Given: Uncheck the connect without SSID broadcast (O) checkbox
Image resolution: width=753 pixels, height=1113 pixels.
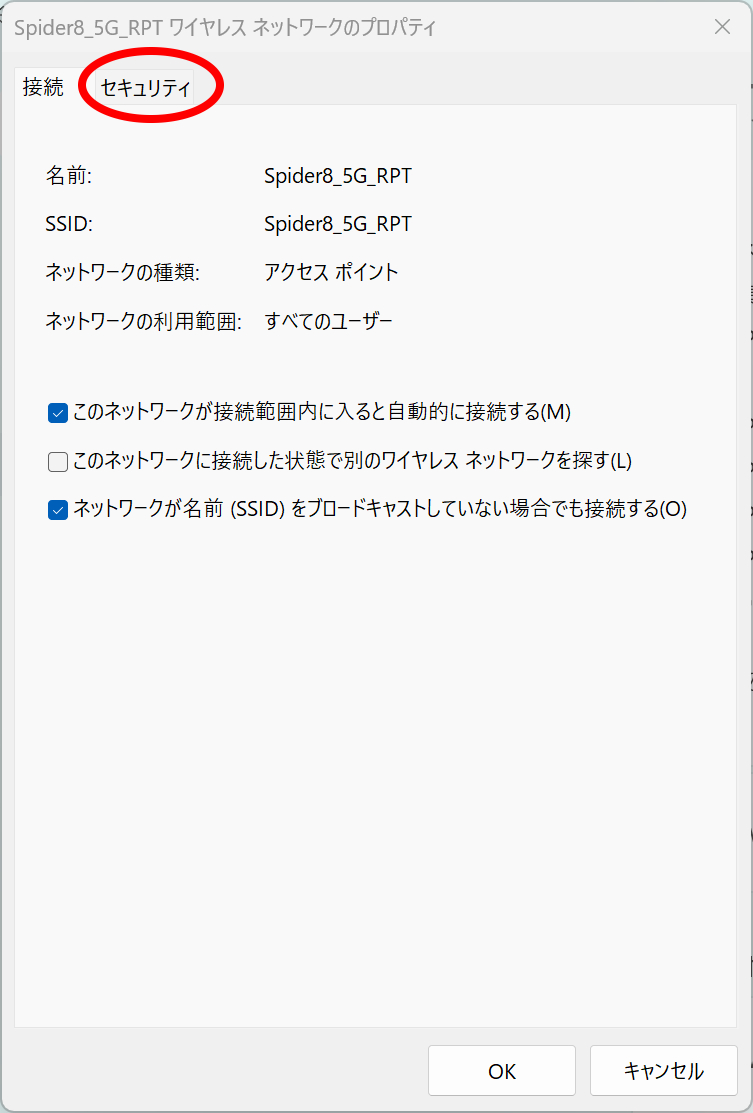Looking at the screenshot, I should pyautogui.click(x=57, y=510).
